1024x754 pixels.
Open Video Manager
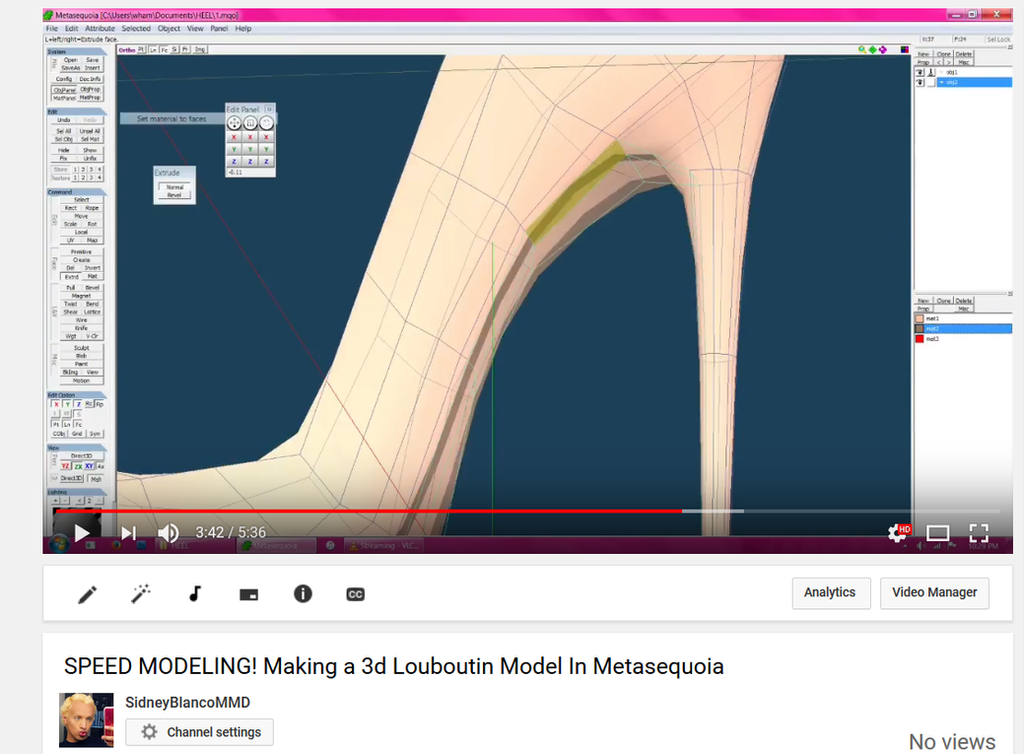coord(935,593)
